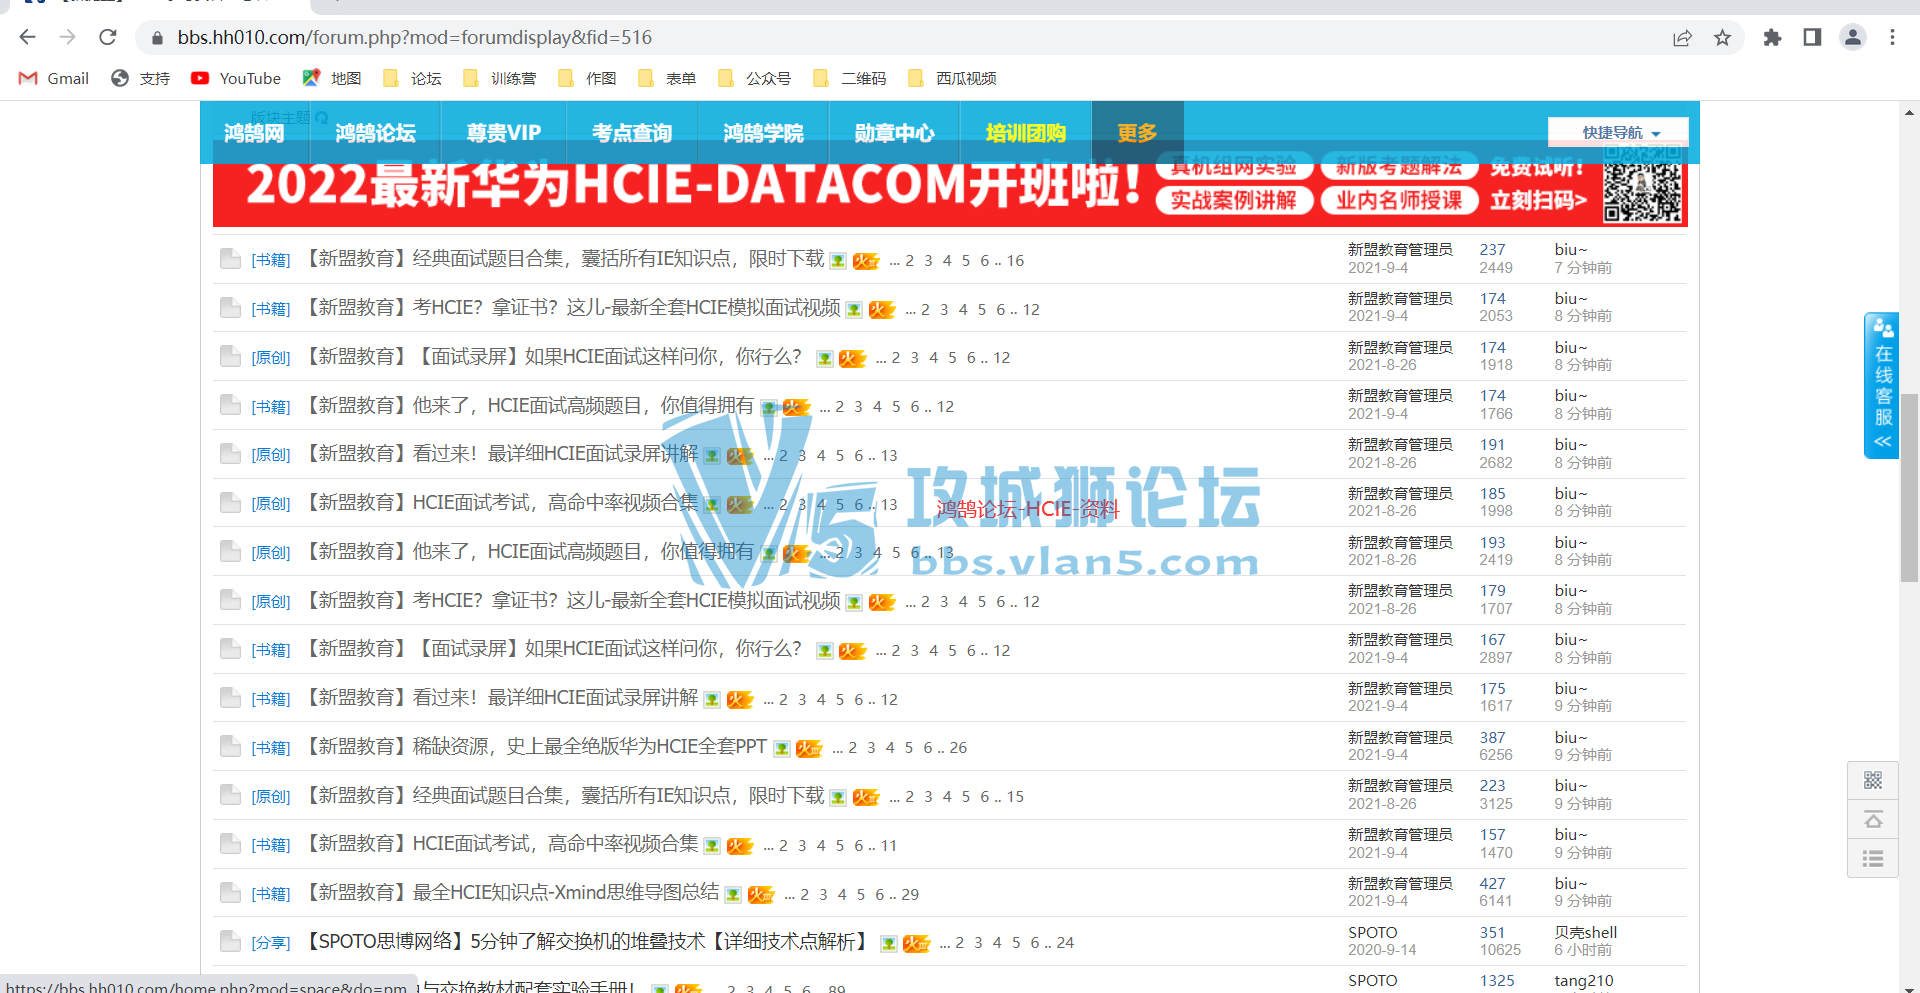Open Chrome three-dot menu

1892,37
